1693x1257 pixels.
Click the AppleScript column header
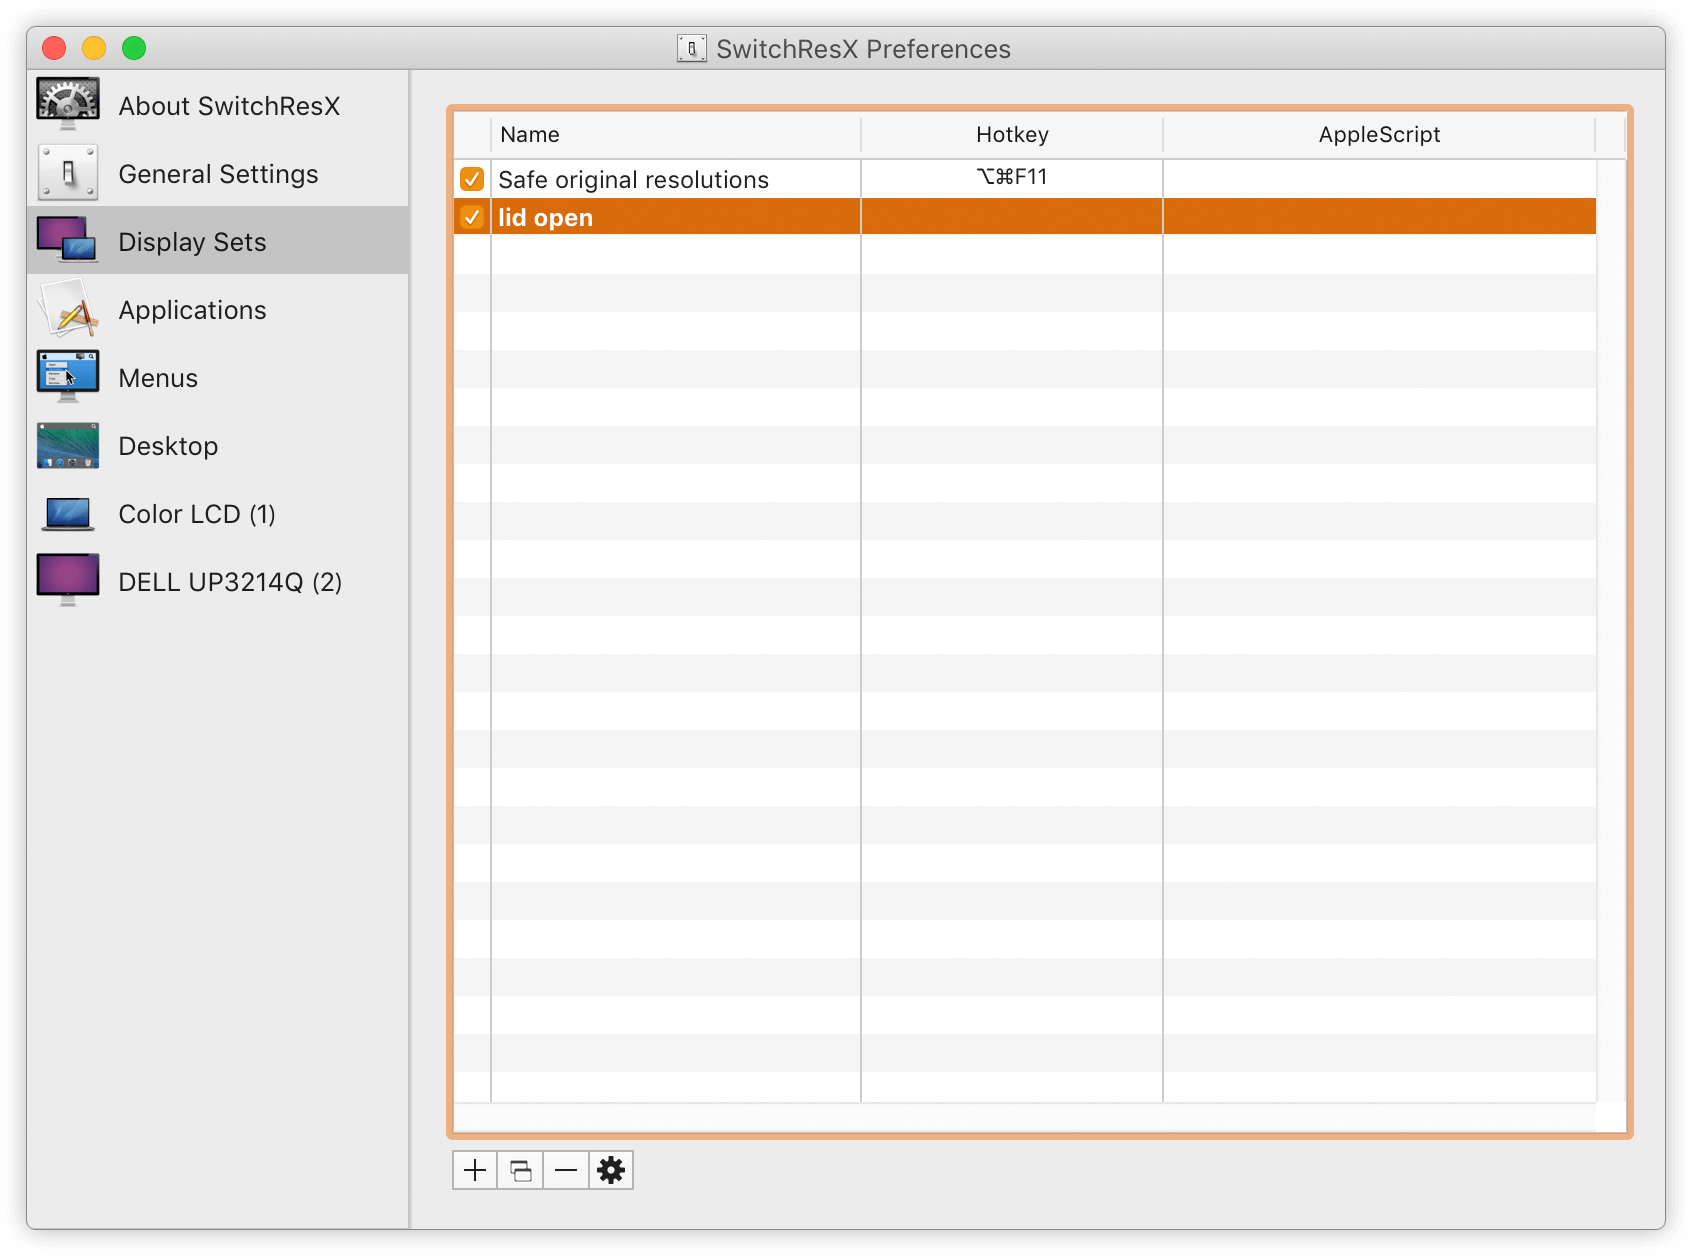point(1379,135)
